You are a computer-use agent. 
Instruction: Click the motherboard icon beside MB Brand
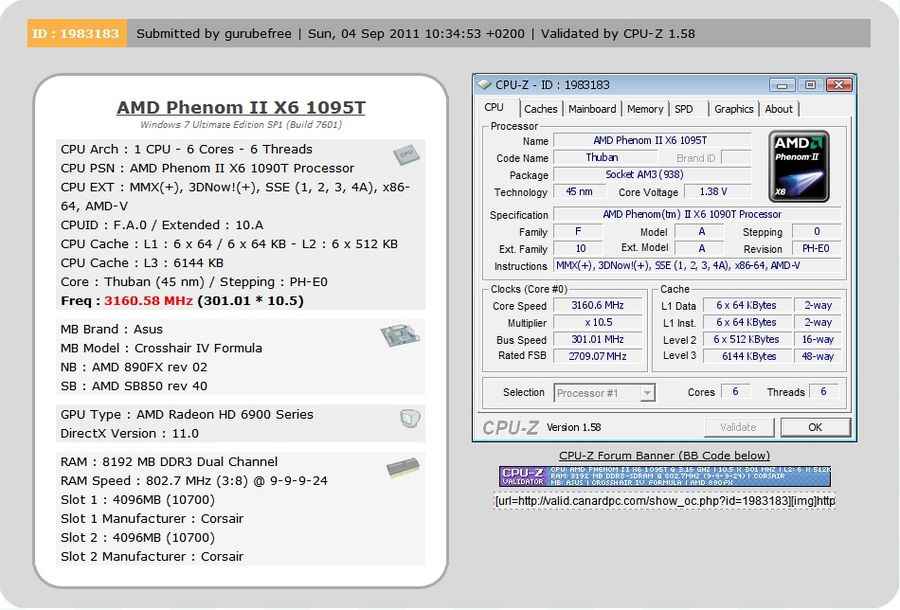pos(400,336)
